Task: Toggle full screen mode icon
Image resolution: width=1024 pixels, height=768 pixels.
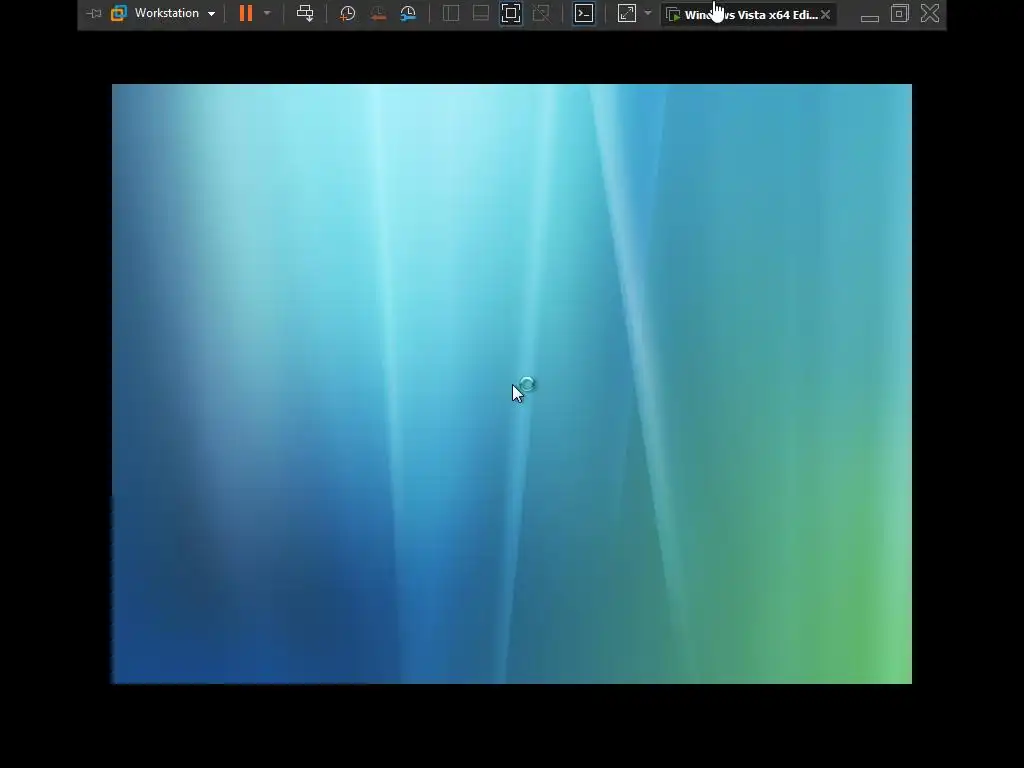Action: [x=511, y=13]
